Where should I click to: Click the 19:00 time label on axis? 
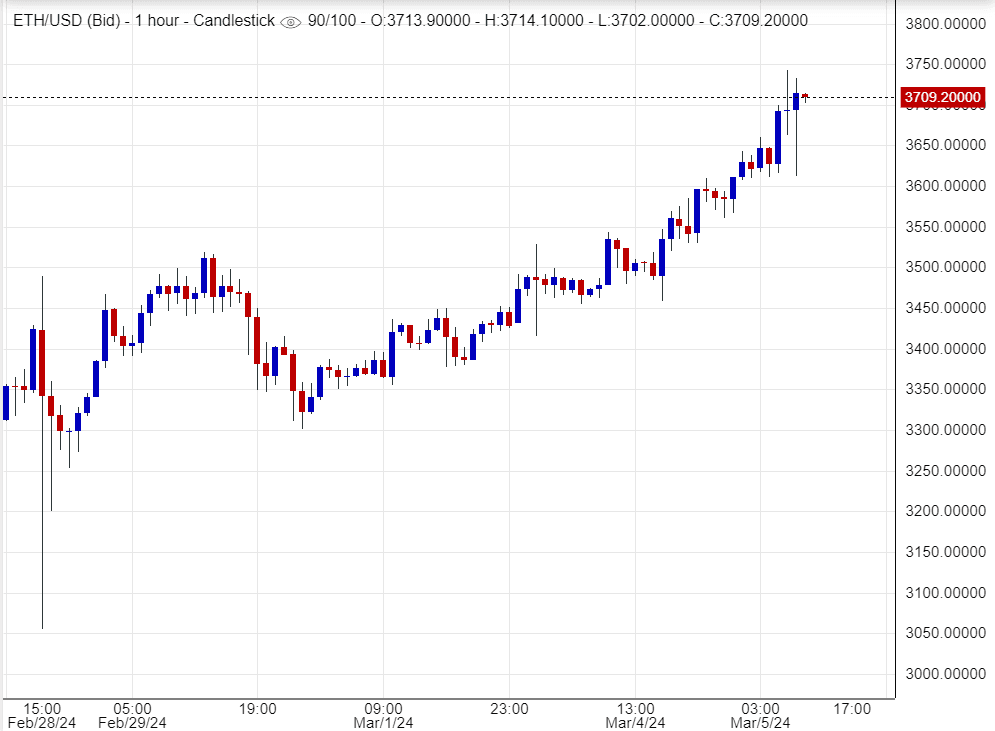click(258, 709)
